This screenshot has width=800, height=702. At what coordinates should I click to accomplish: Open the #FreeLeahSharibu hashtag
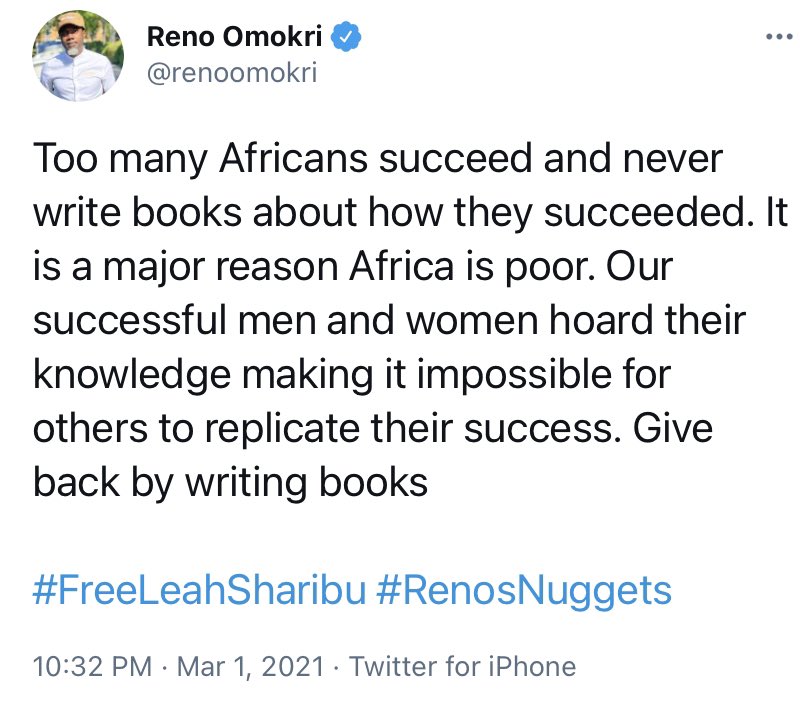click(x=199, y=590)
